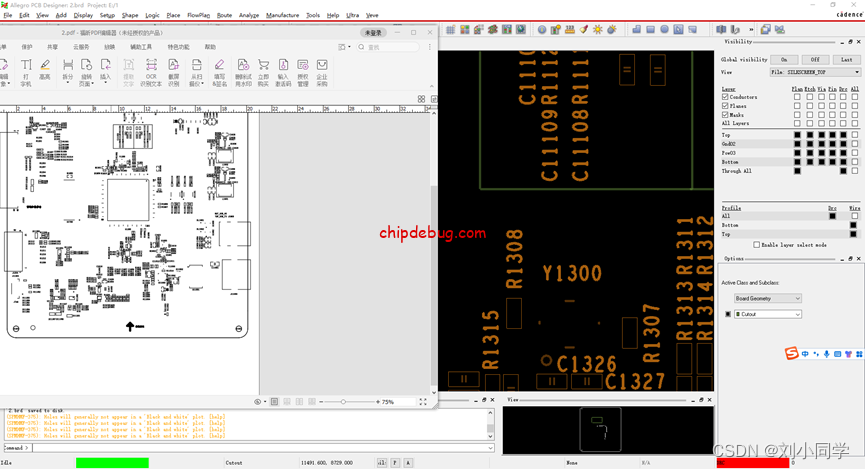Screen dimensions: 865x469
Task: Enable layer select mode checkbox
Action: tap(756, 244)
